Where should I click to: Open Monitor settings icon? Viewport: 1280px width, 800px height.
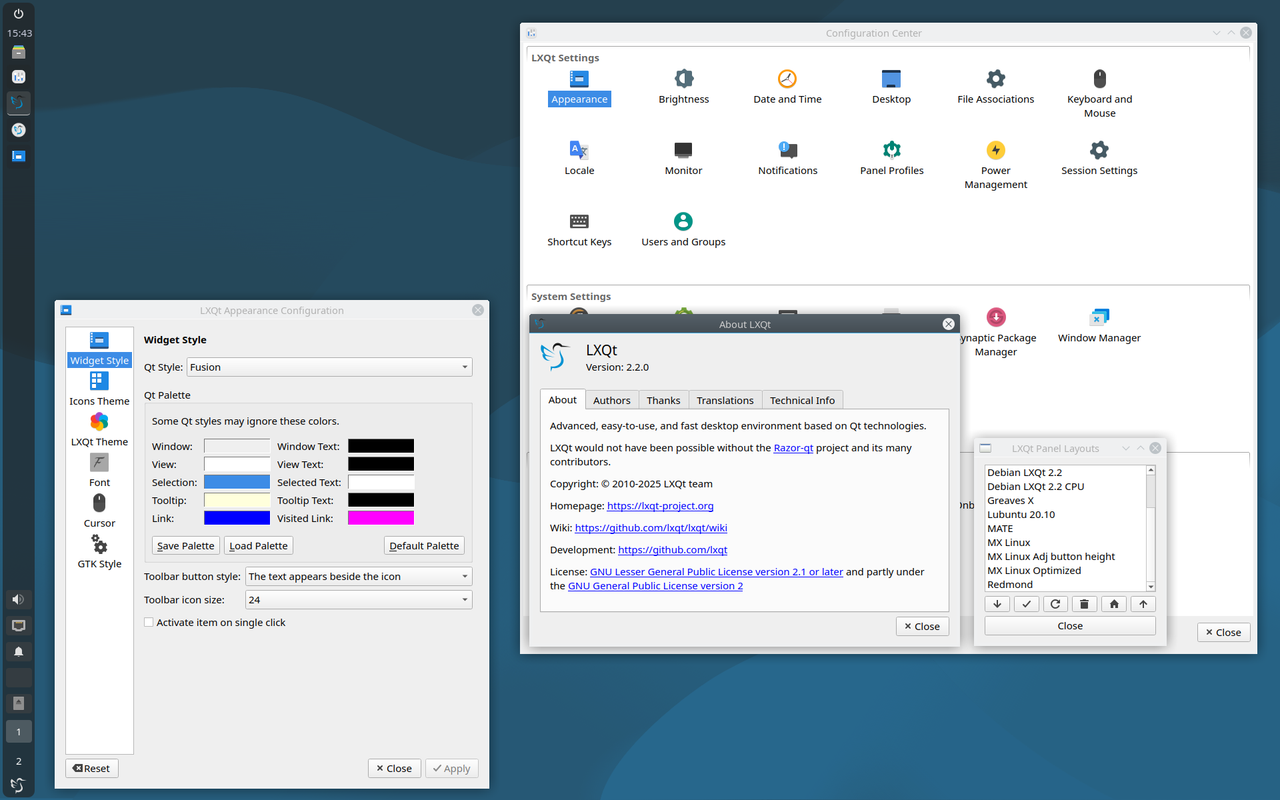tap(684, 158)
